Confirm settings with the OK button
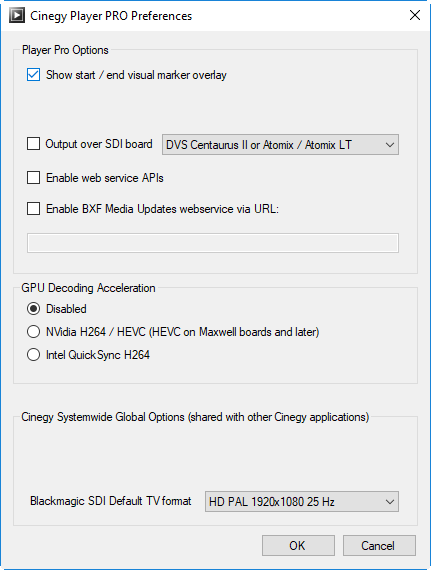 click(298, 545)
